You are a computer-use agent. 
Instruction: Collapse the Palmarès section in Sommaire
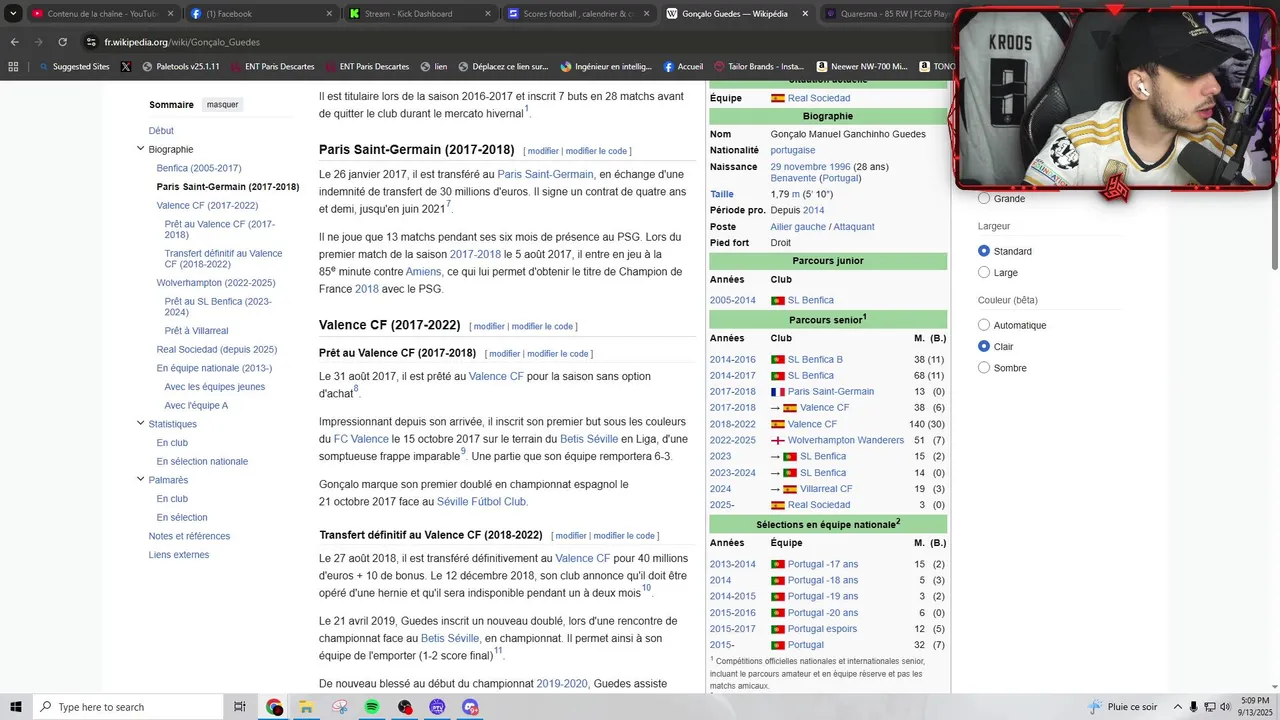point(140,479)
